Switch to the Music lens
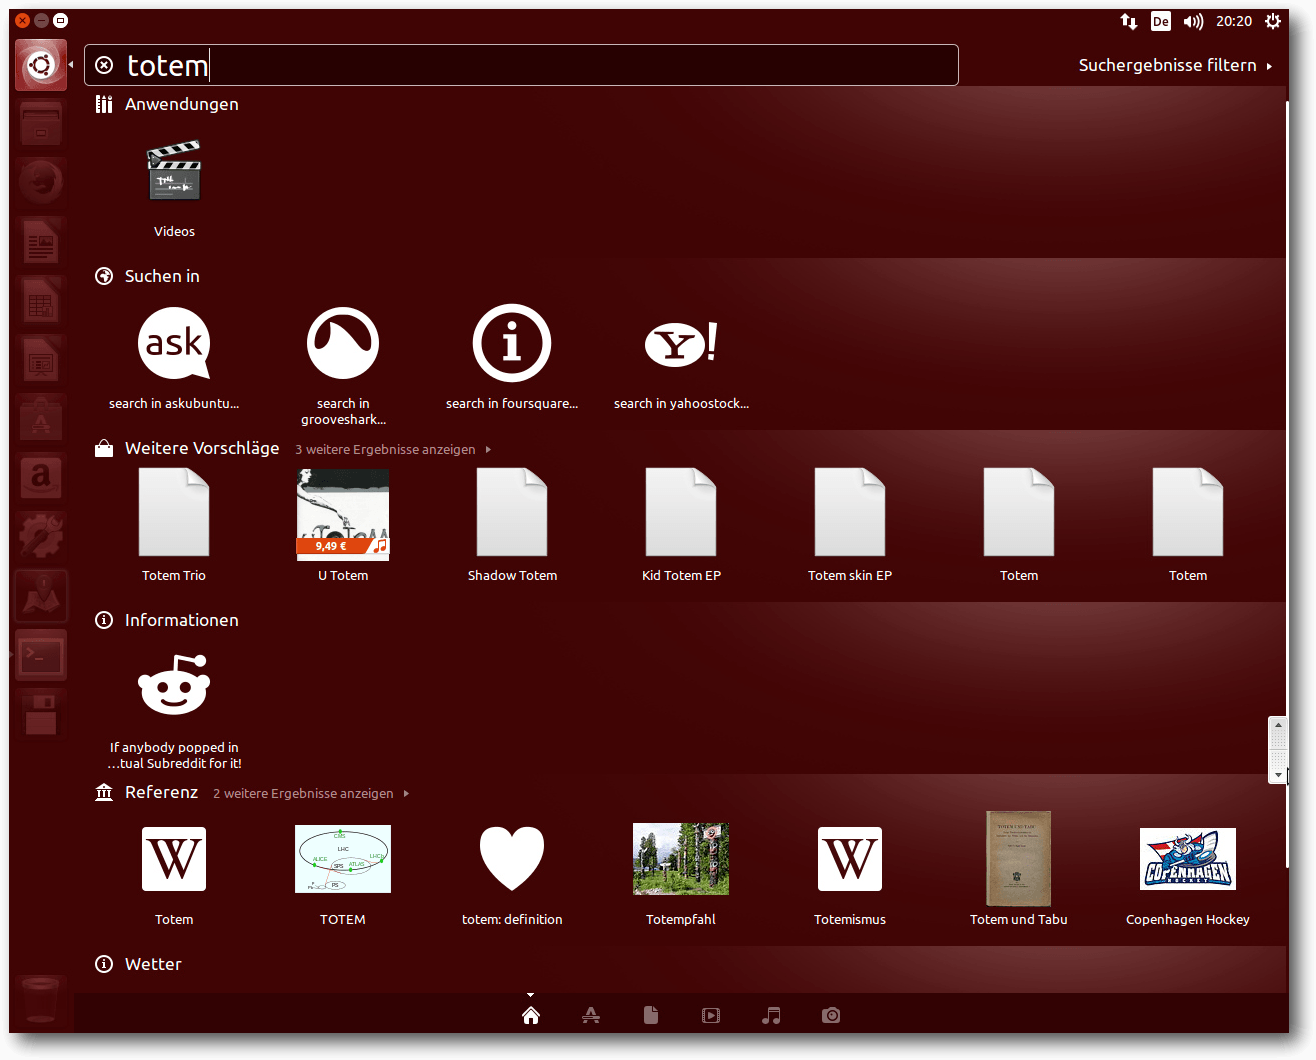The image size is (1316, 1060). coord(771,1015)
